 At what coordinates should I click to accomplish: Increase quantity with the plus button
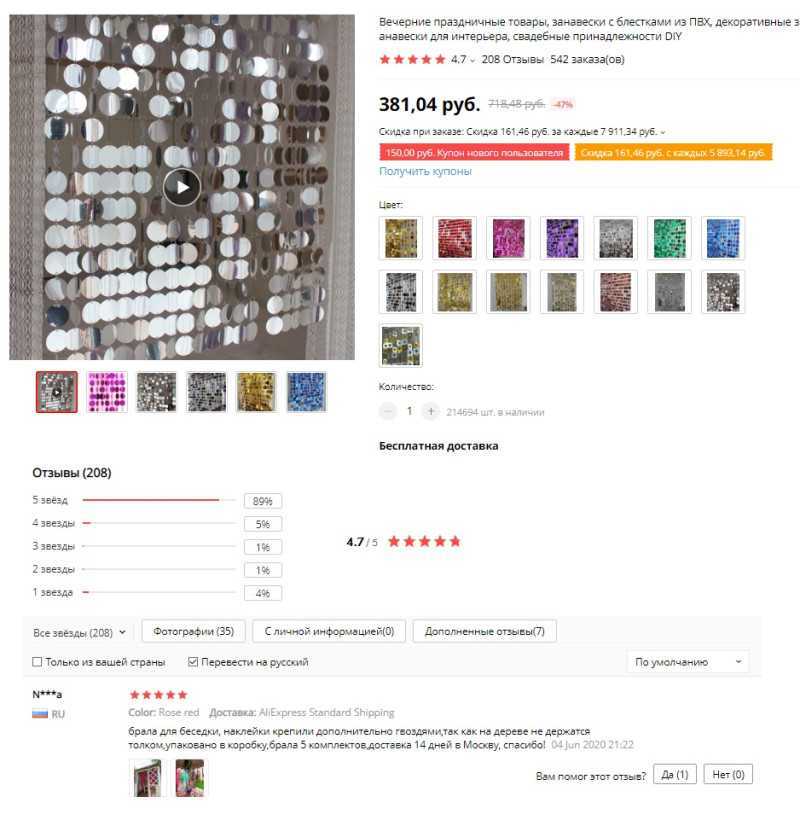[430, 411]
